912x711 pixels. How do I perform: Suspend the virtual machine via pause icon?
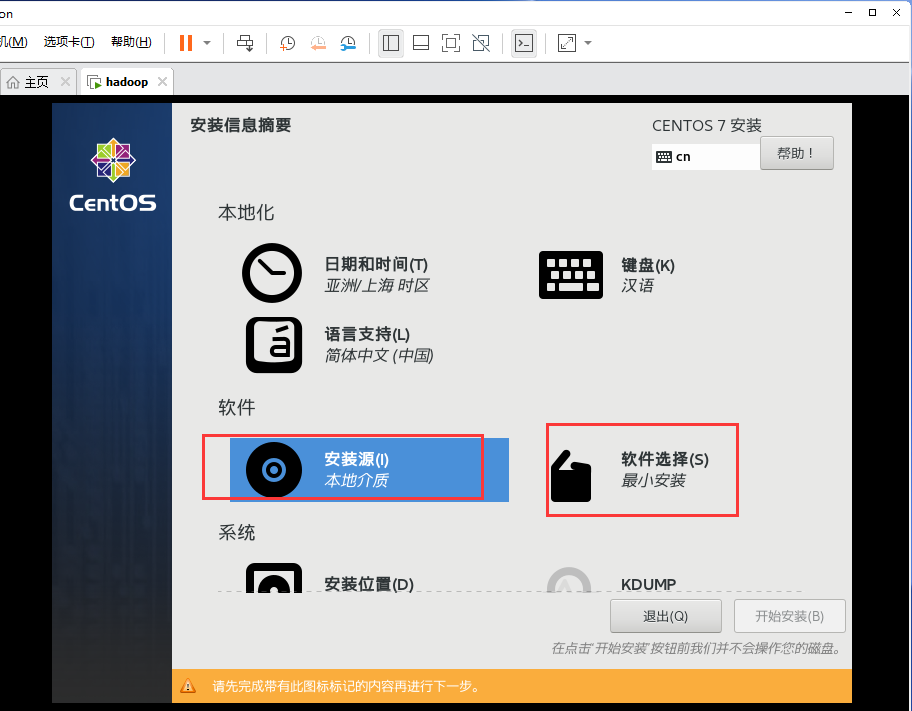tap(186, 43)
